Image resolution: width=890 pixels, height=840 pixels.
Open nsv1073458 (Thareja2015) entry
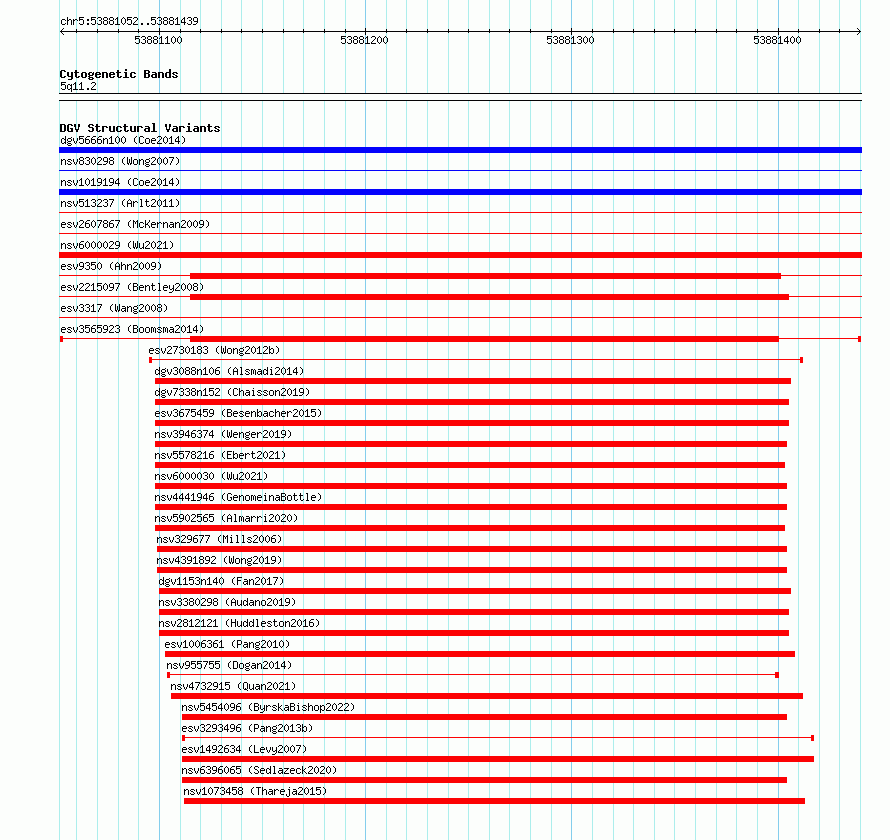point(255,791)
